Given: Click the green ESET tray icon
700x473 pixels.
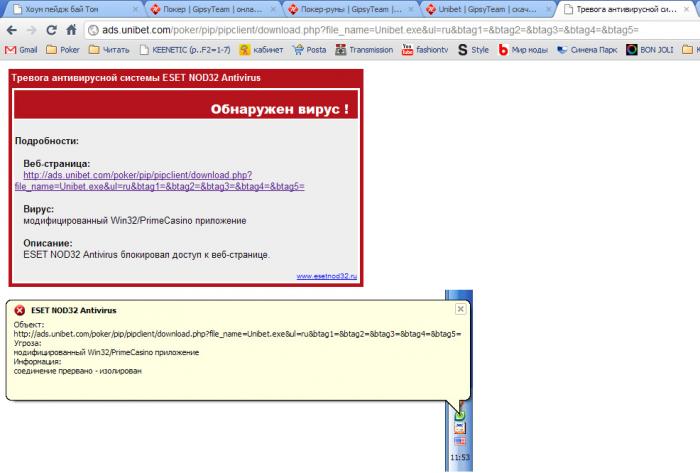Looking at the screenshot, I should pos(460,415).
